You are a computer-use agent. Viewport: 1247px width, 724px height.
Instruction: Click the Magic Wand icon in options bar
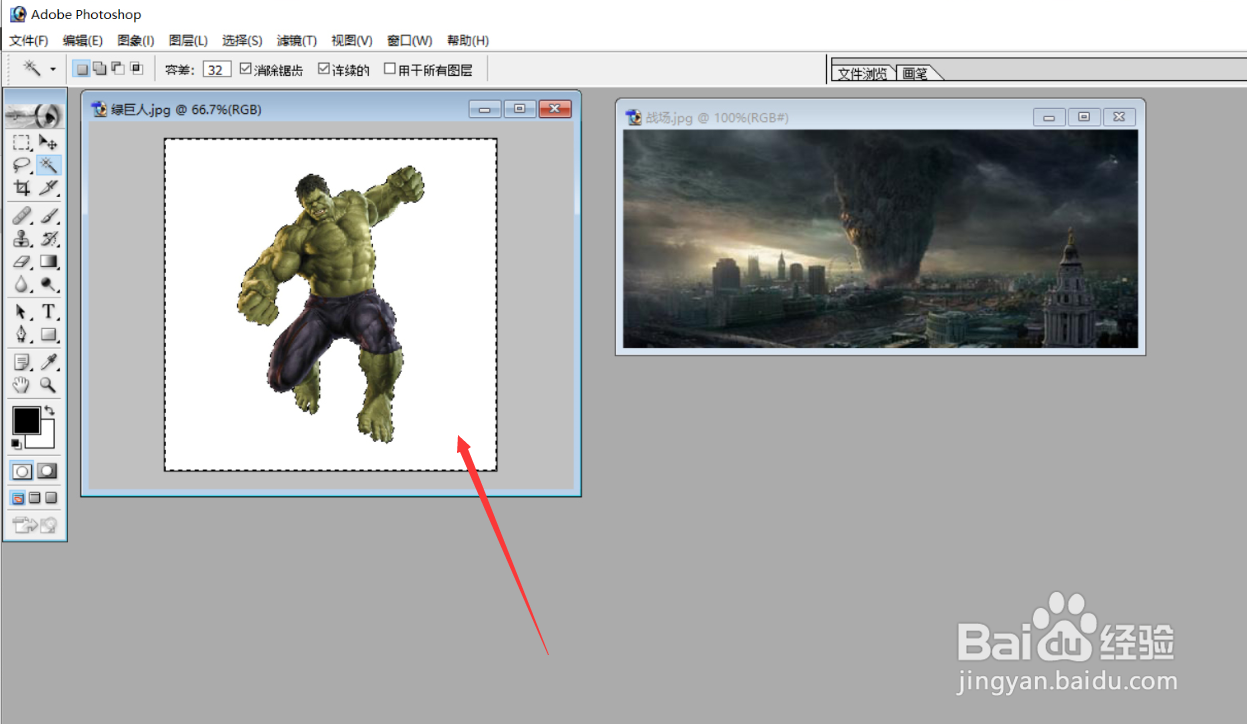pyautogui.click(x=33, y=69)
